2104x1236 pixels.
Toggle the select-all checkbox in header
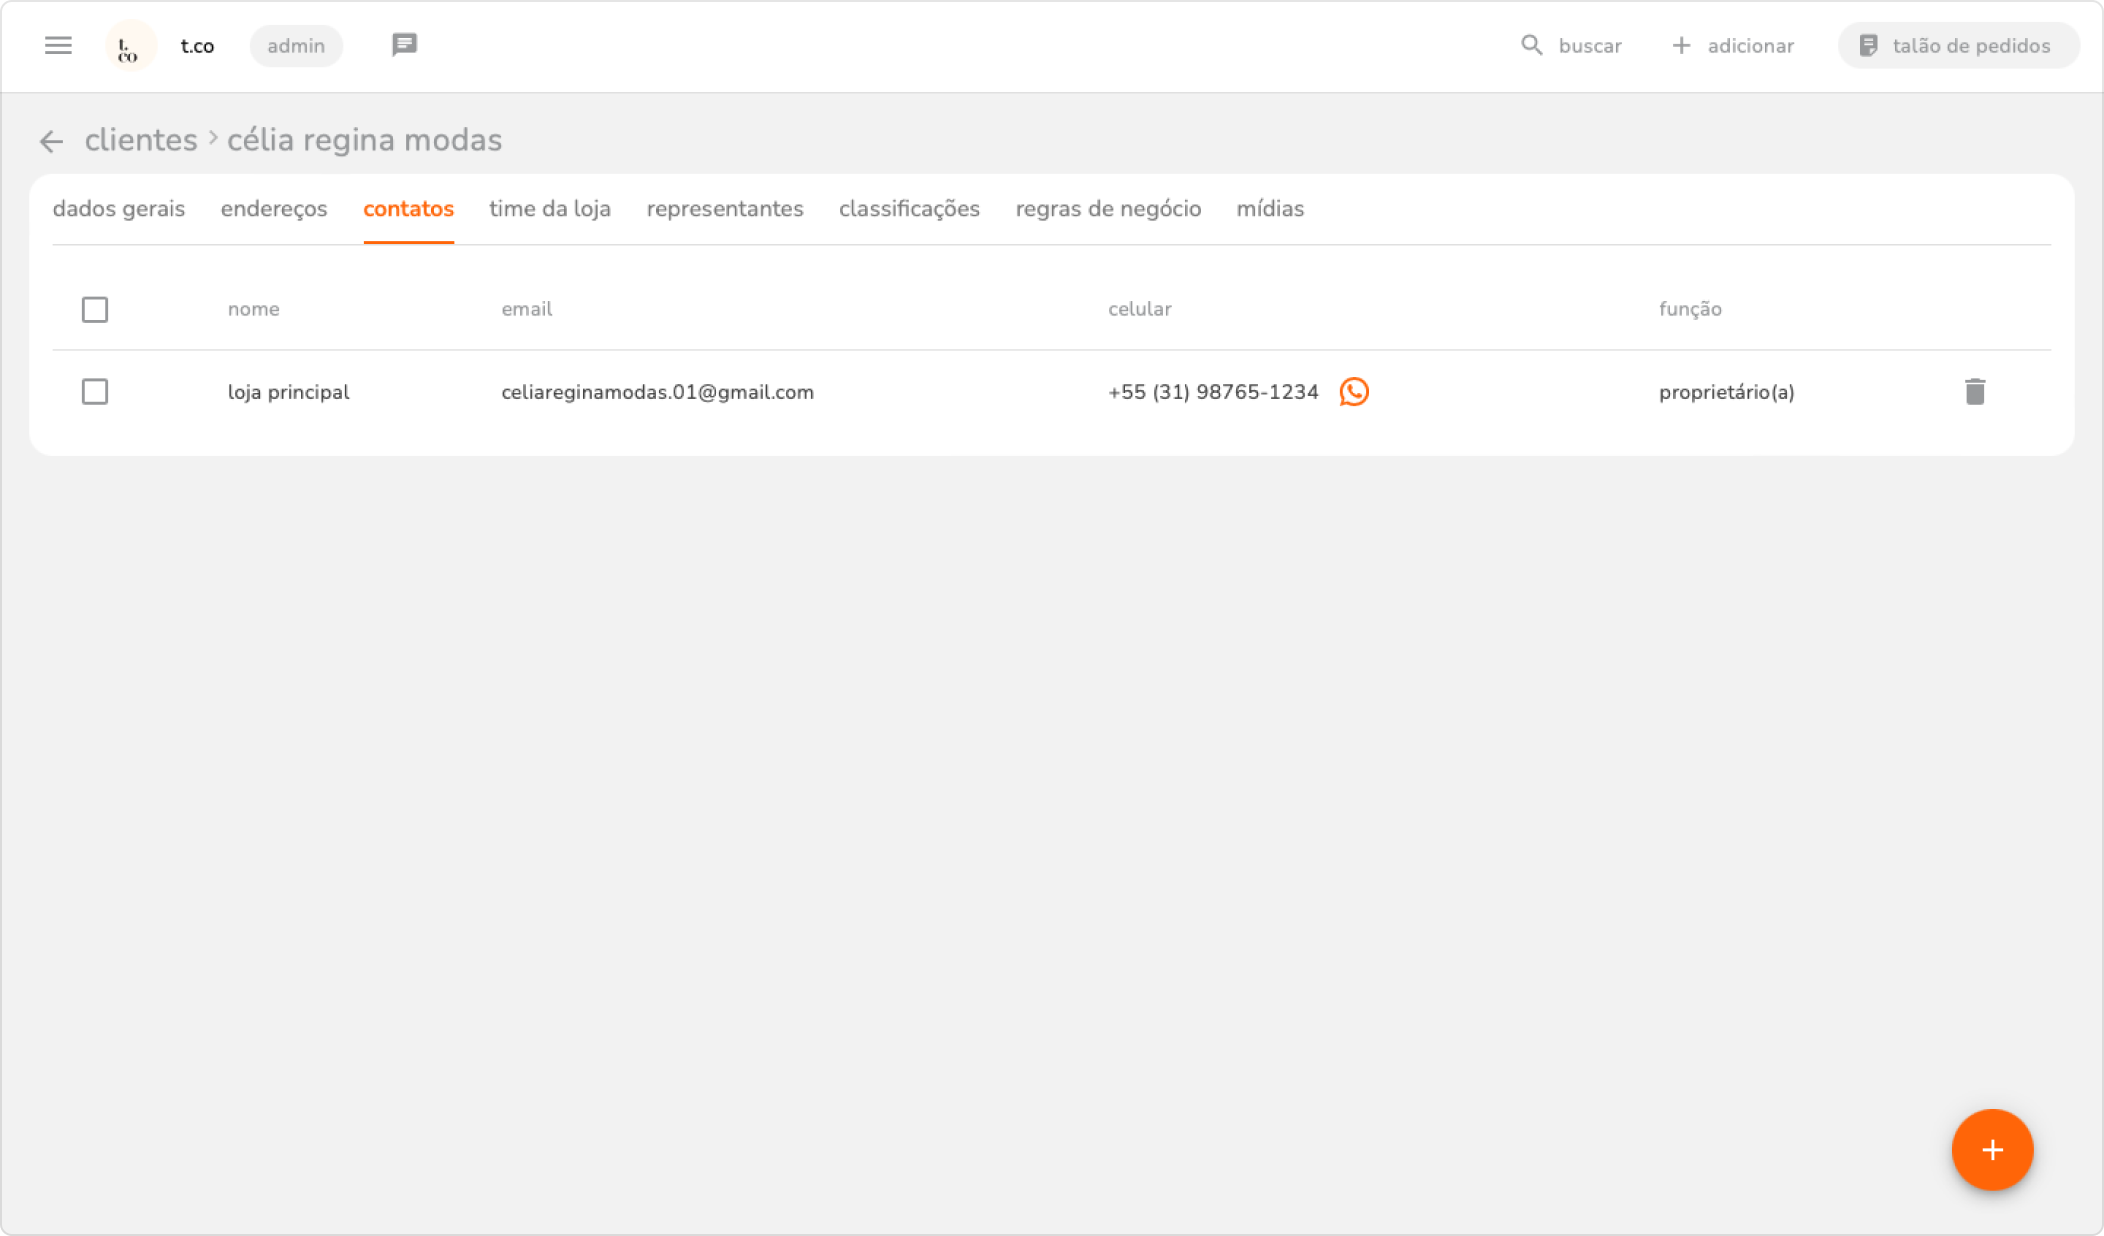pyautogui.click(x=95, y=310)
